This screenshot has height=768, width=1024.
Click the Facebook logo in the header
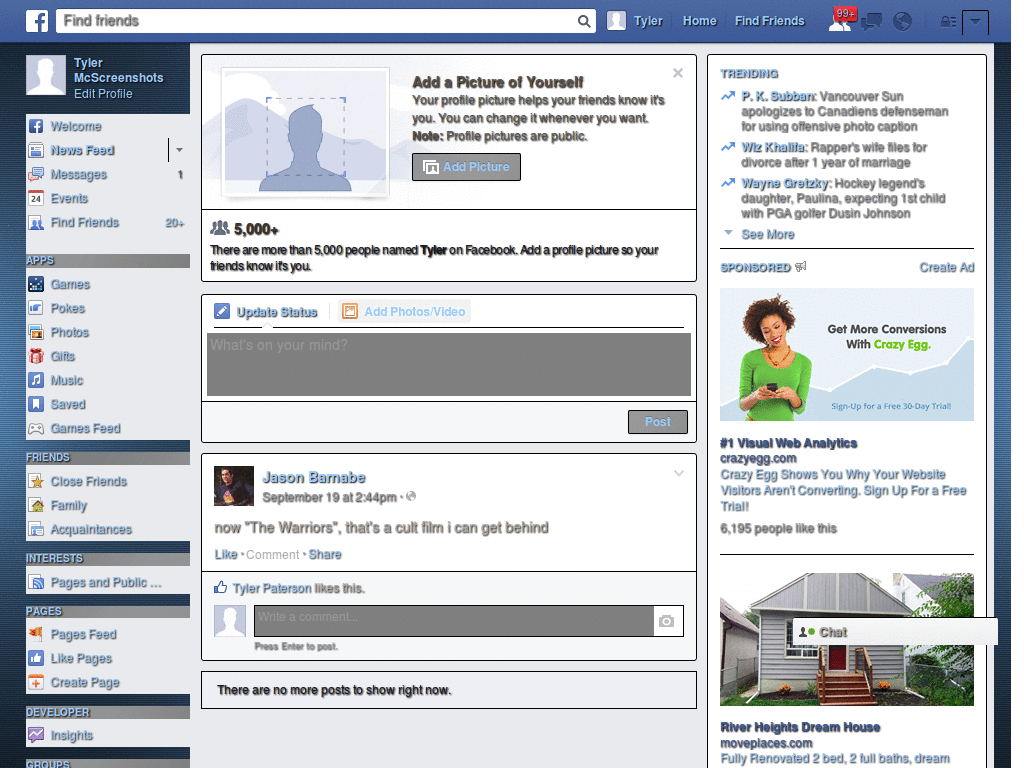point(37,21)
